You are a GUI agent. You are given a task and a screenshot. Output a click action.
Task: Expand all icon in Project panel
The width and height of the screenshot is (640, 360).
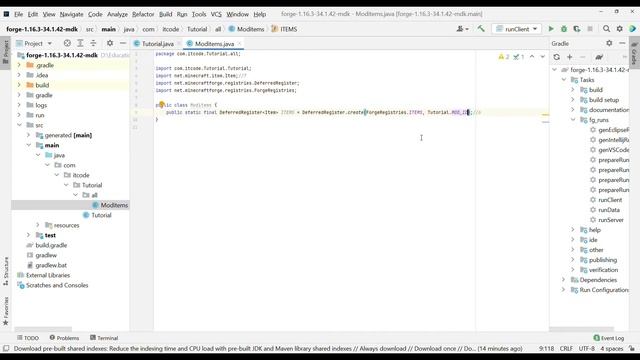tap(80, 43)
